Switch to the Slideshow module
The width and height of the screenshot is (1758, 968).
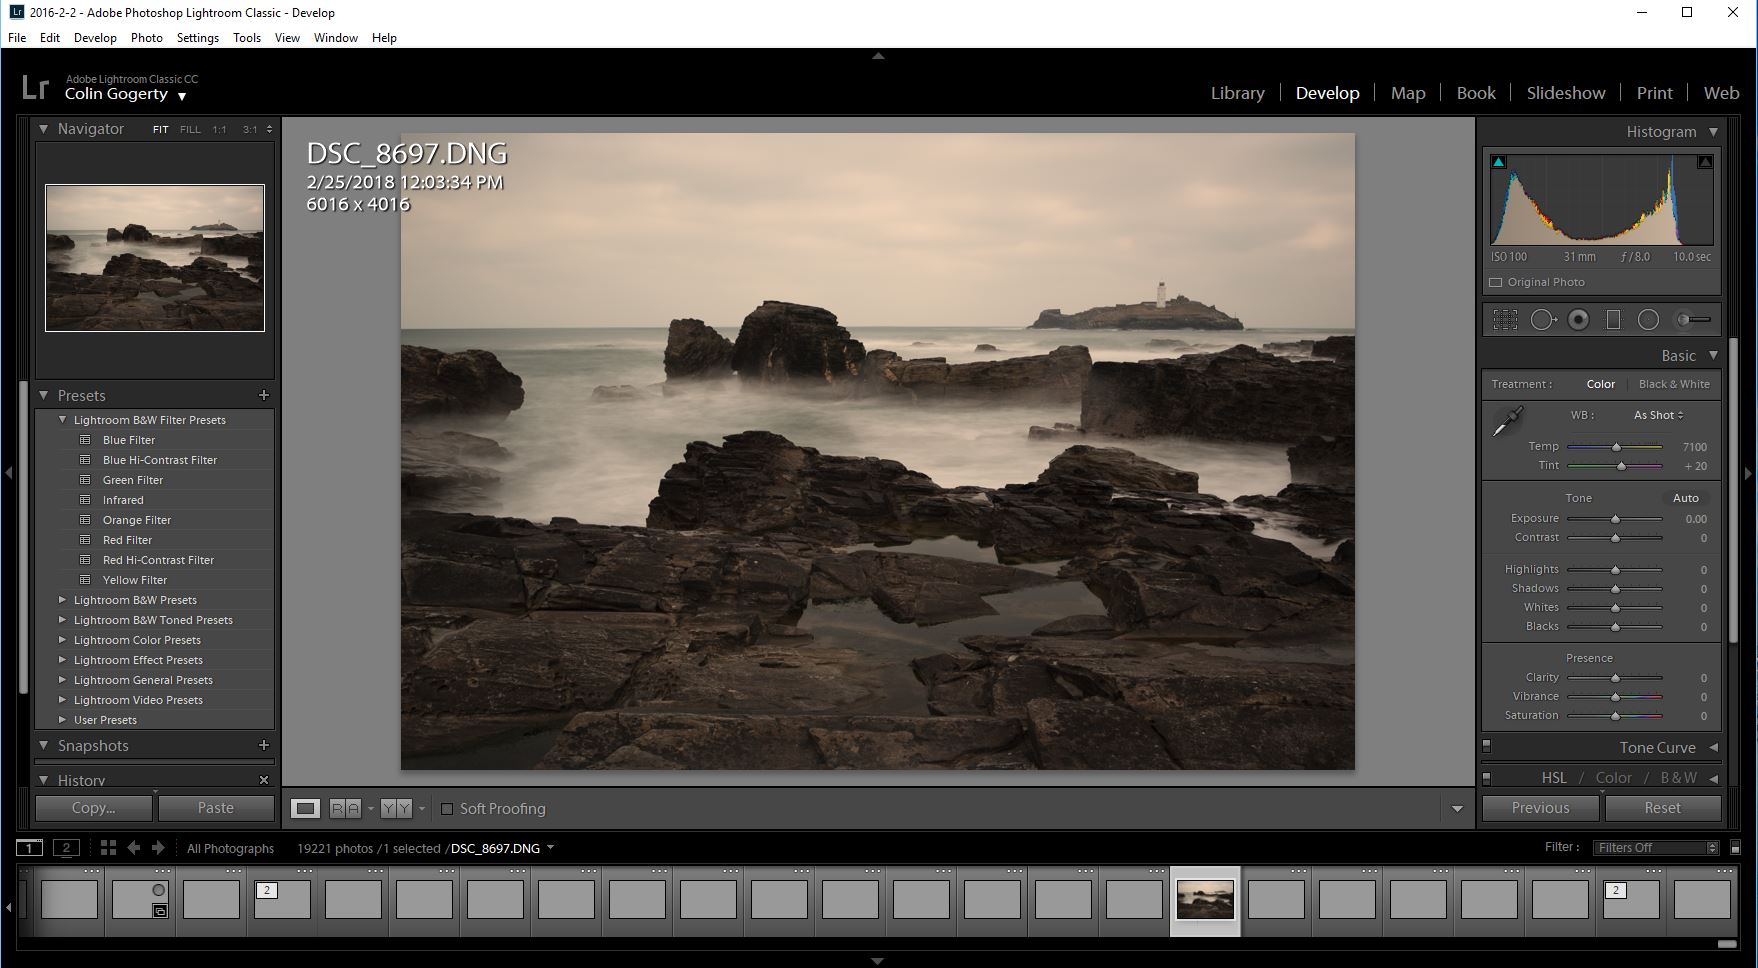tap(1565, 93)
